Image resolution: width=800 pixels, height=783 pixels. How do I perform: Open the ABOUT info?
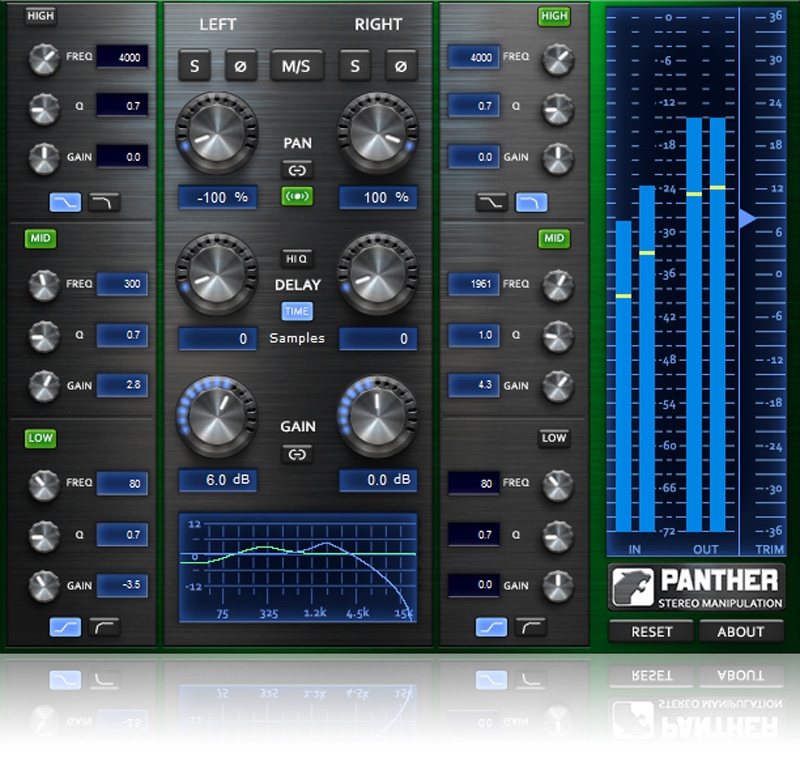pyautogui.click(x=740, y=632)
